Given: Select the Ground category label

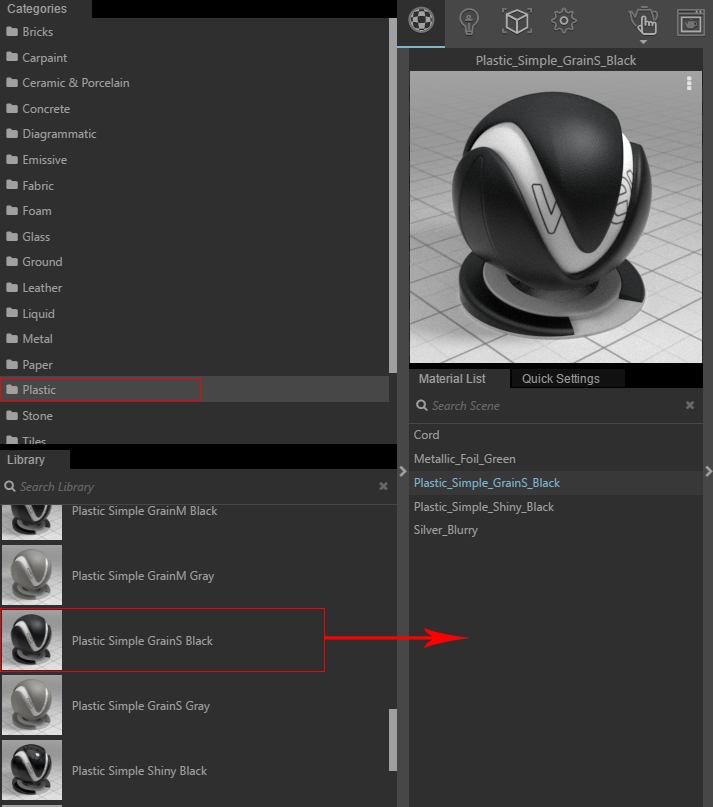Looking at the screenshot, I should coord(42,262).
